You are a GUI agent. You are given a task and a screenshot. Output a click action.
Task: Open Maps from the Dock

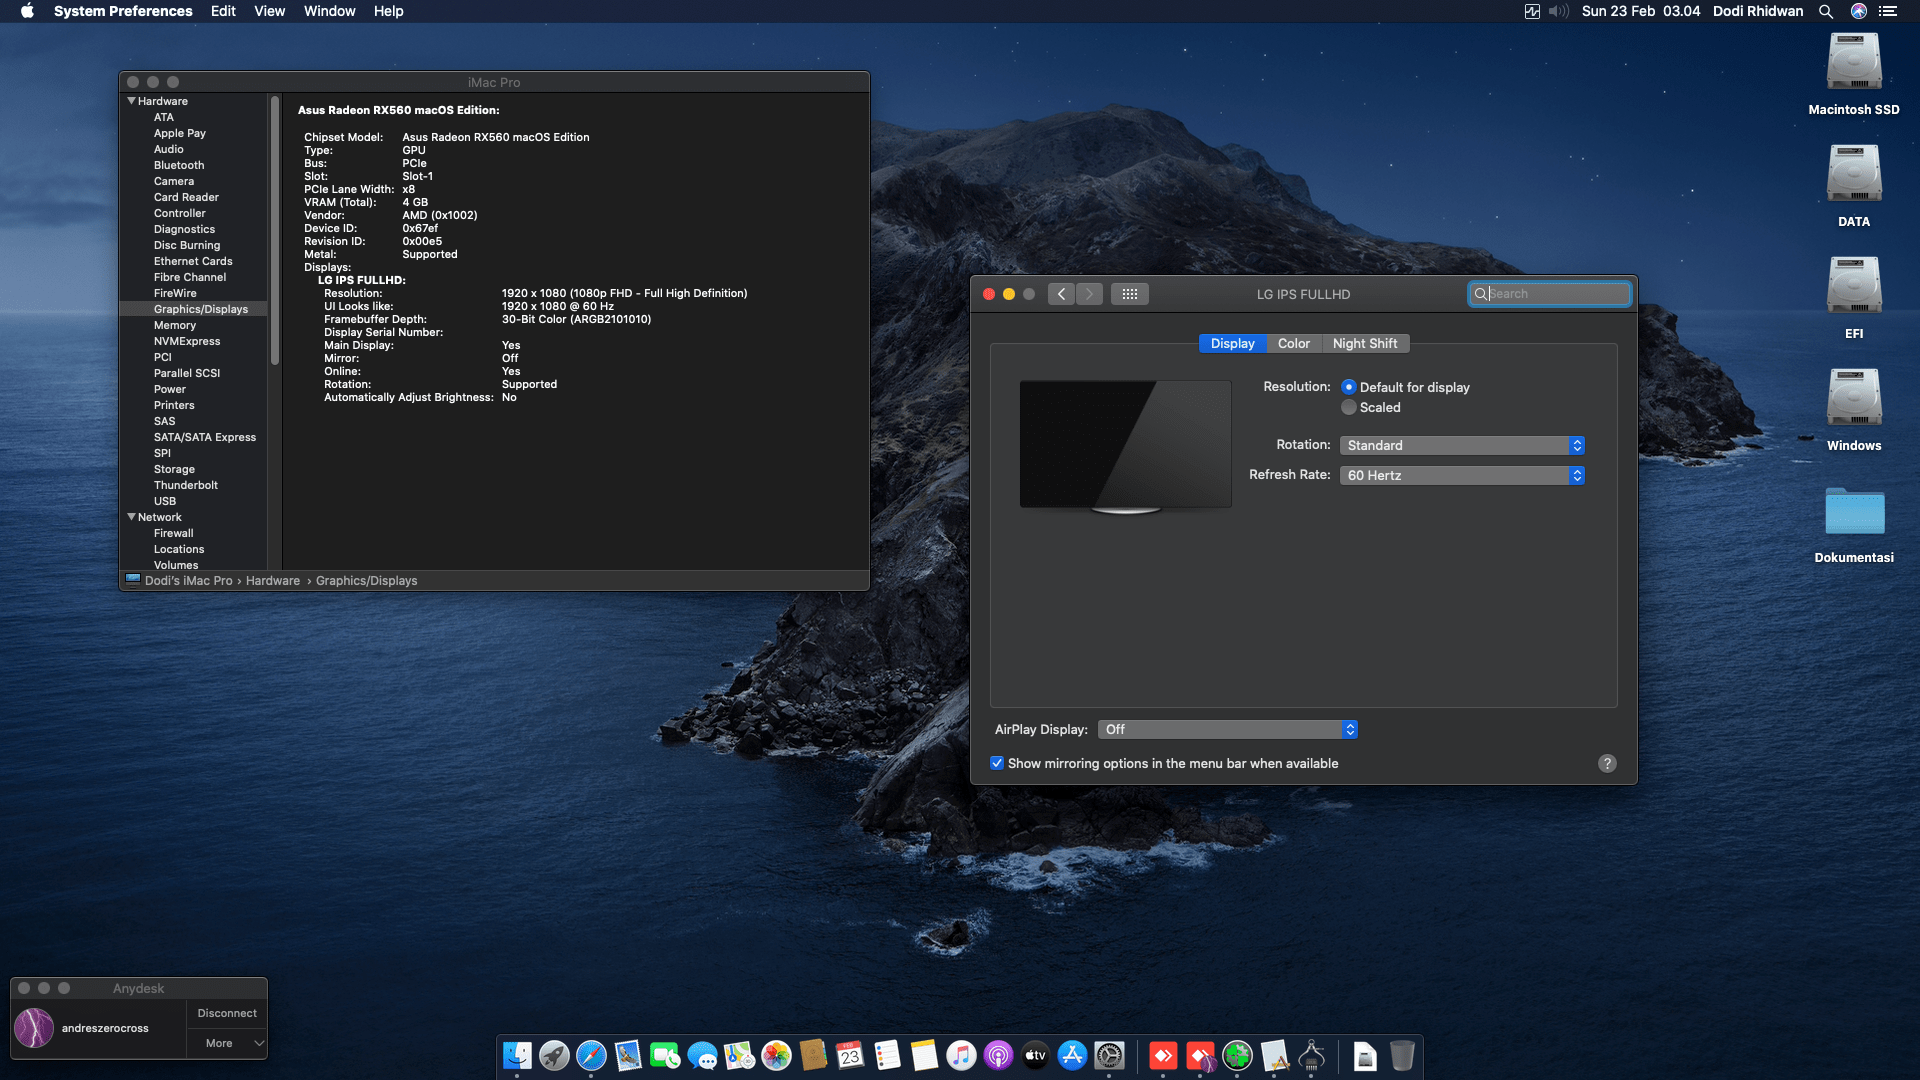coord(739,1055)
